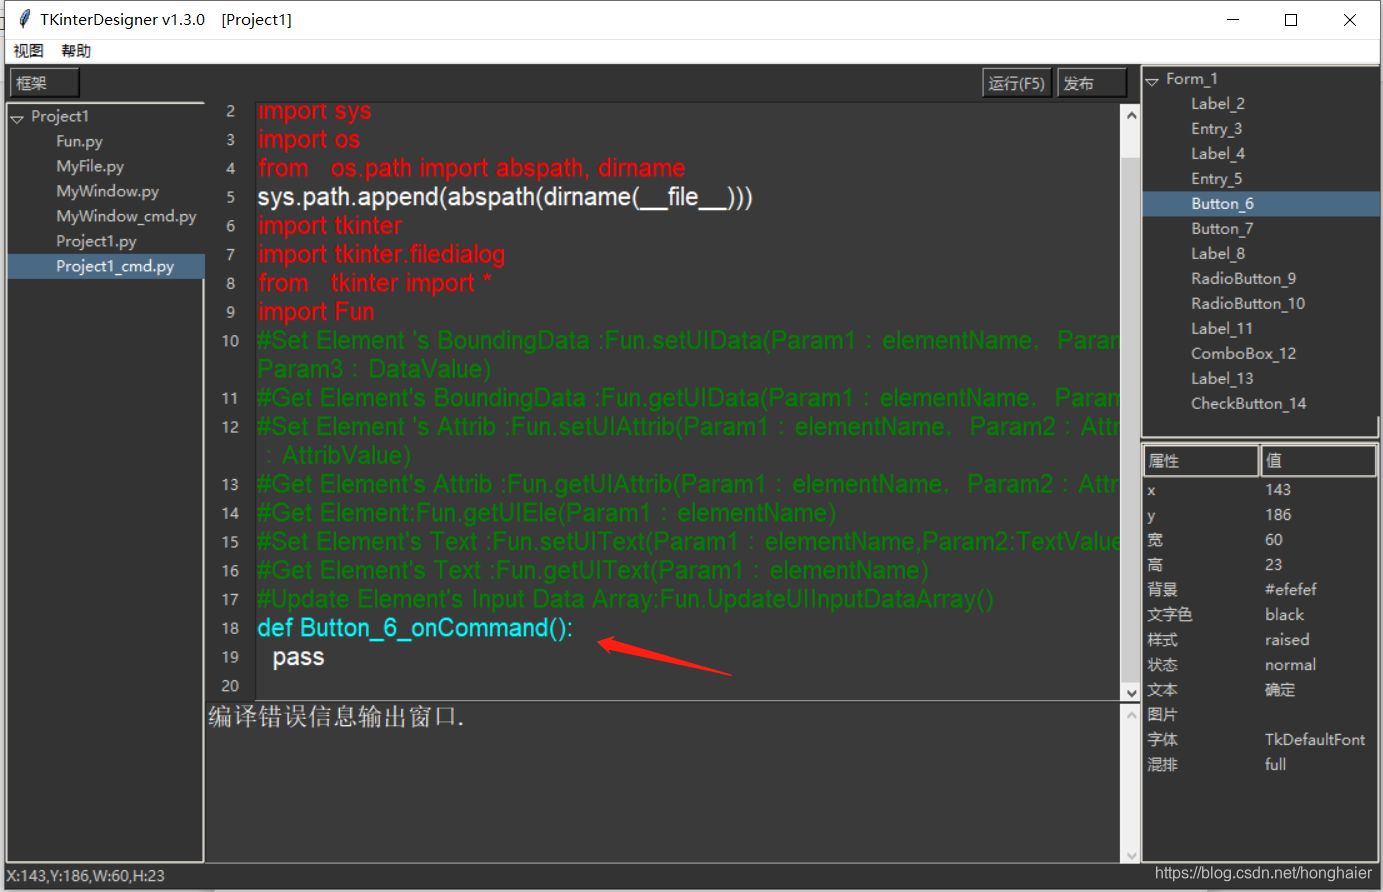The width and height of the screenshot is (1383, 892).
Task: Select ComboBox_12 in the widget tree
Action: pyautogui.click(x=1243, y=353)
